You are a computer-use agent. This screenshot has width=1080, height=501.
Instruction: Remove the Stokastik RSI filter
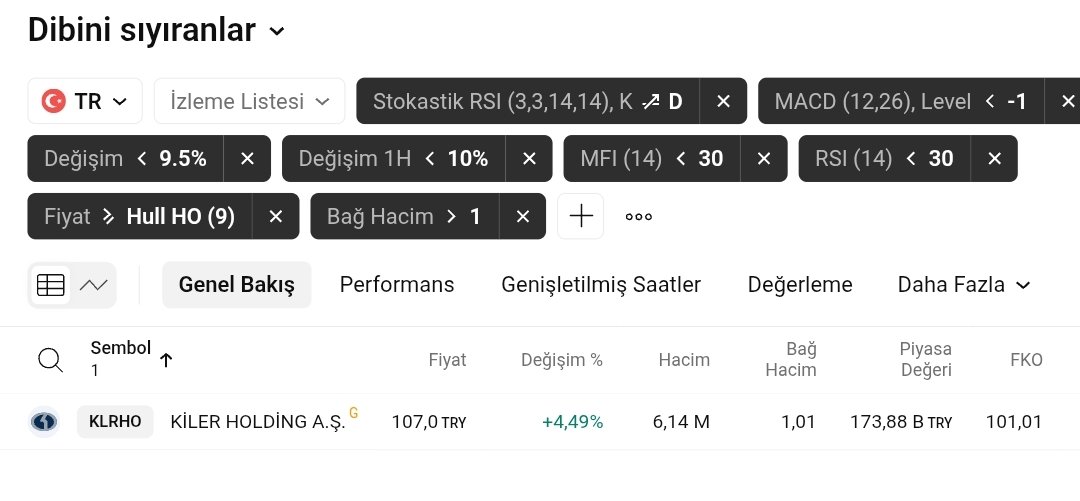(x=723, y=101)
